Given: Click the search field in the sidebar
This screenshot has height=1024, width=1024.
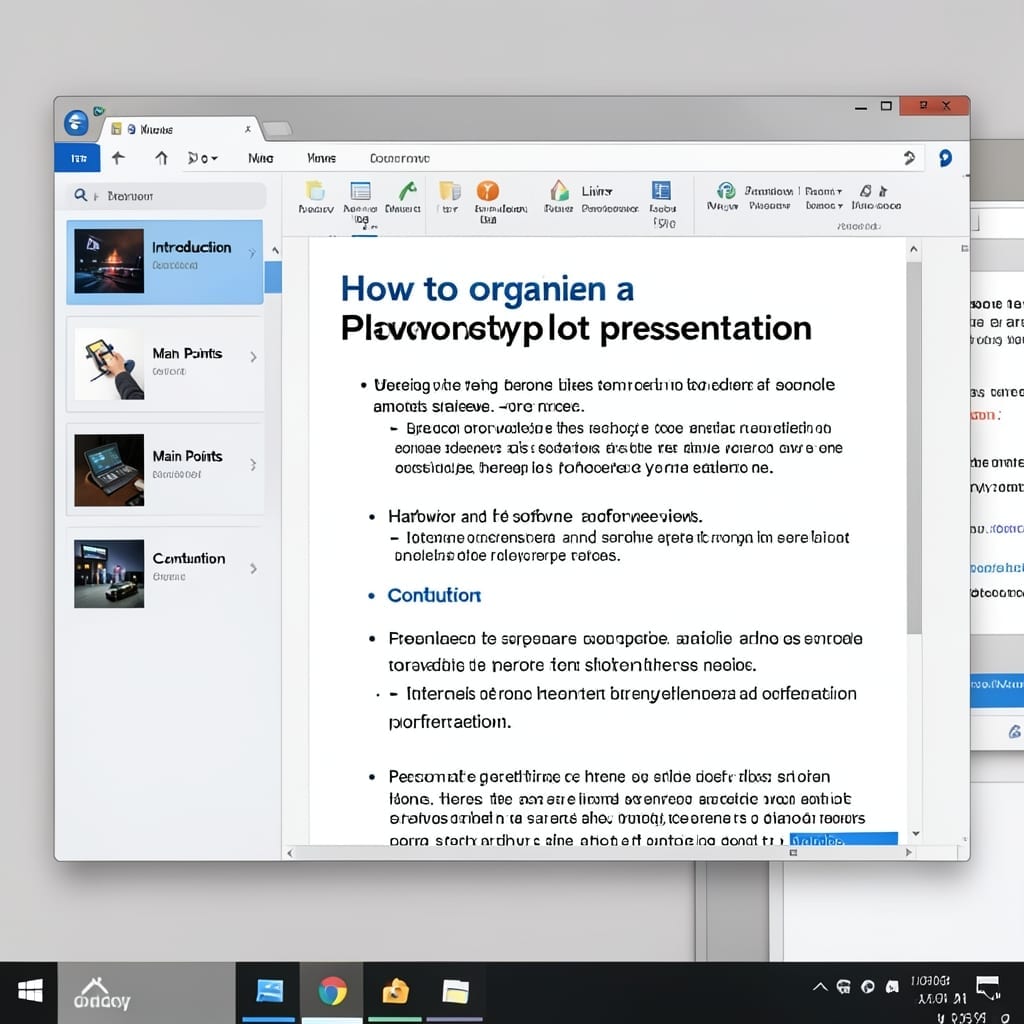Looking at the screenshot, I should click(166, 196).
